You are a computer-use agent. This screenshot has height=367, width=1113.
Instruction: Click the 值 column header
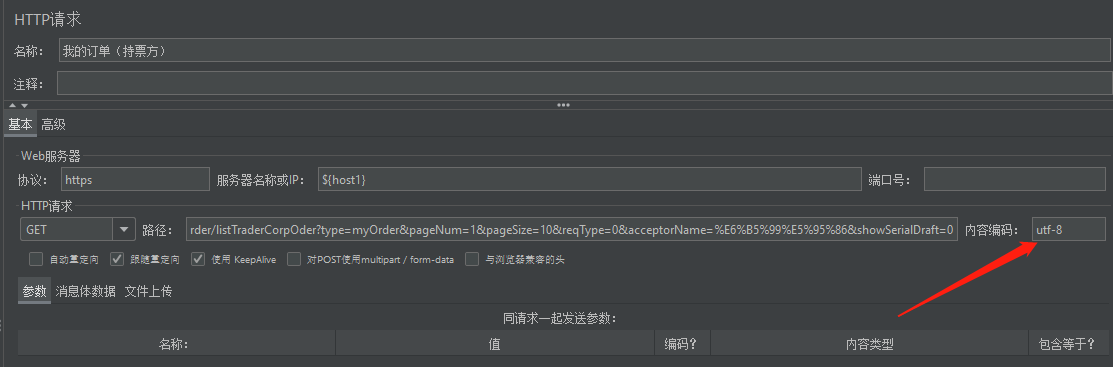coord(494,344)
